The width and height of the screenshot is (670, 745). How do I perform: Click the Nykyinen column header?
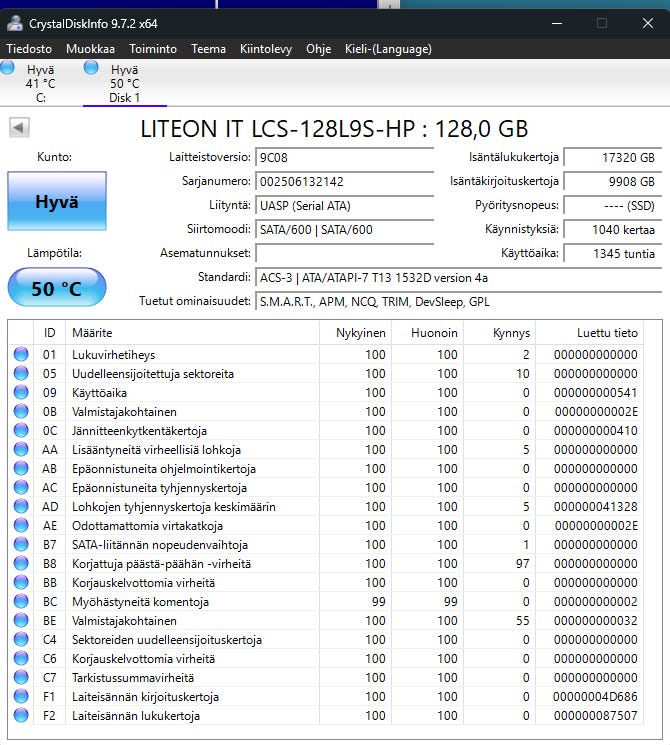(355, 333)
